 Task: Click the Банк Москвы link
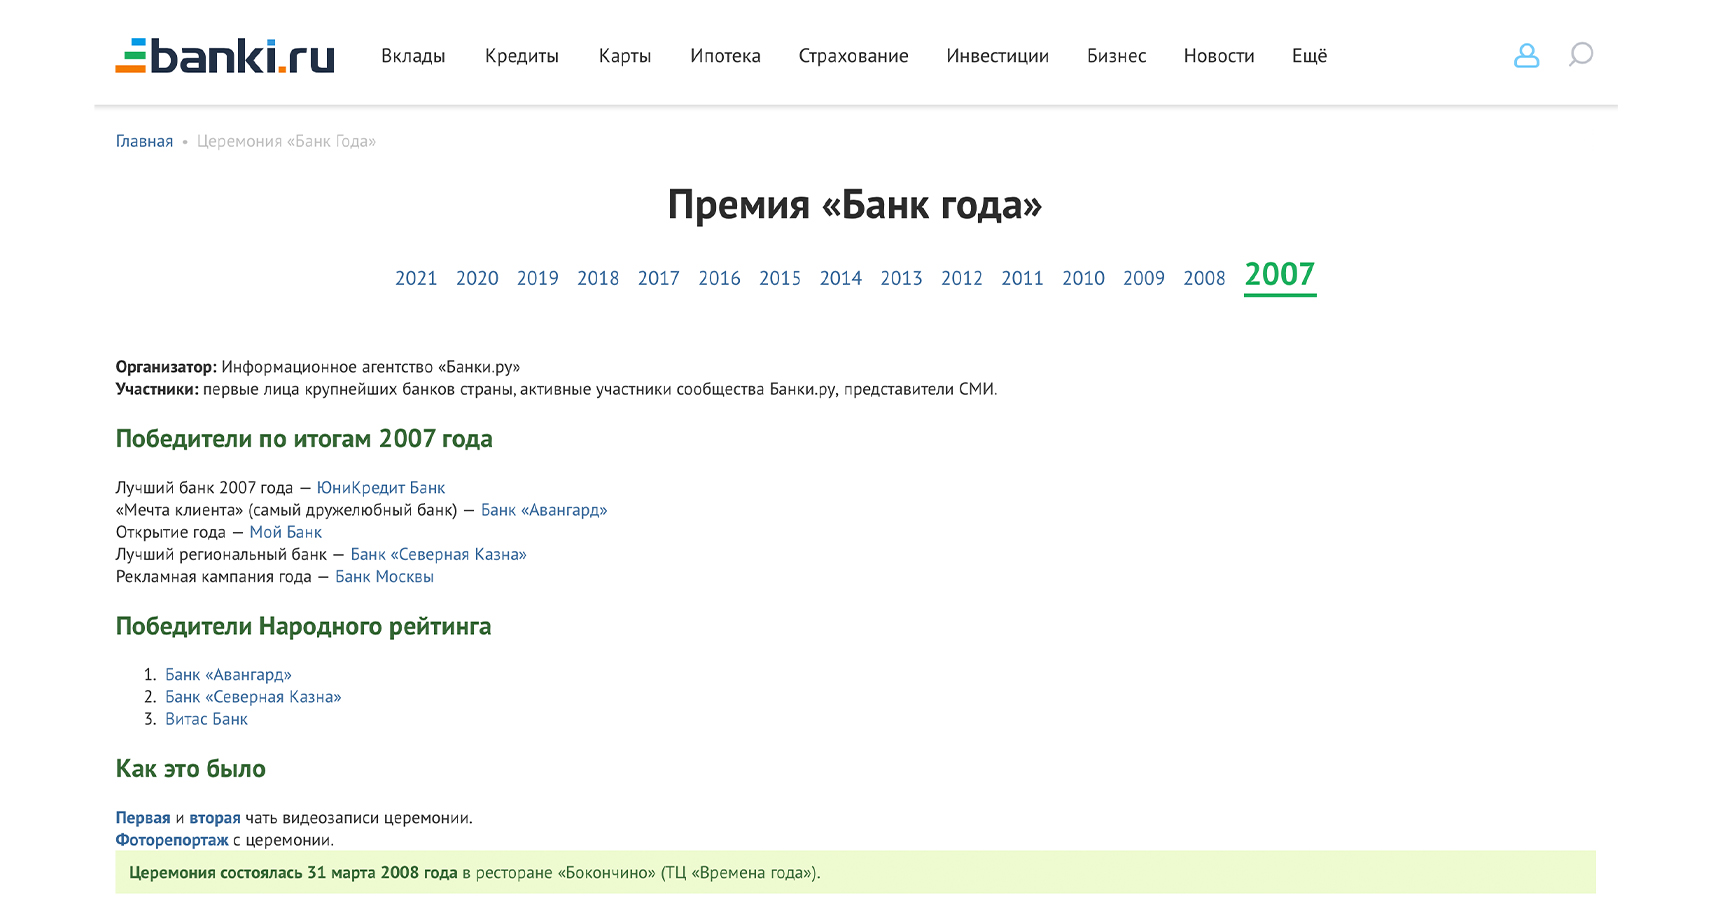click(384, 576)
